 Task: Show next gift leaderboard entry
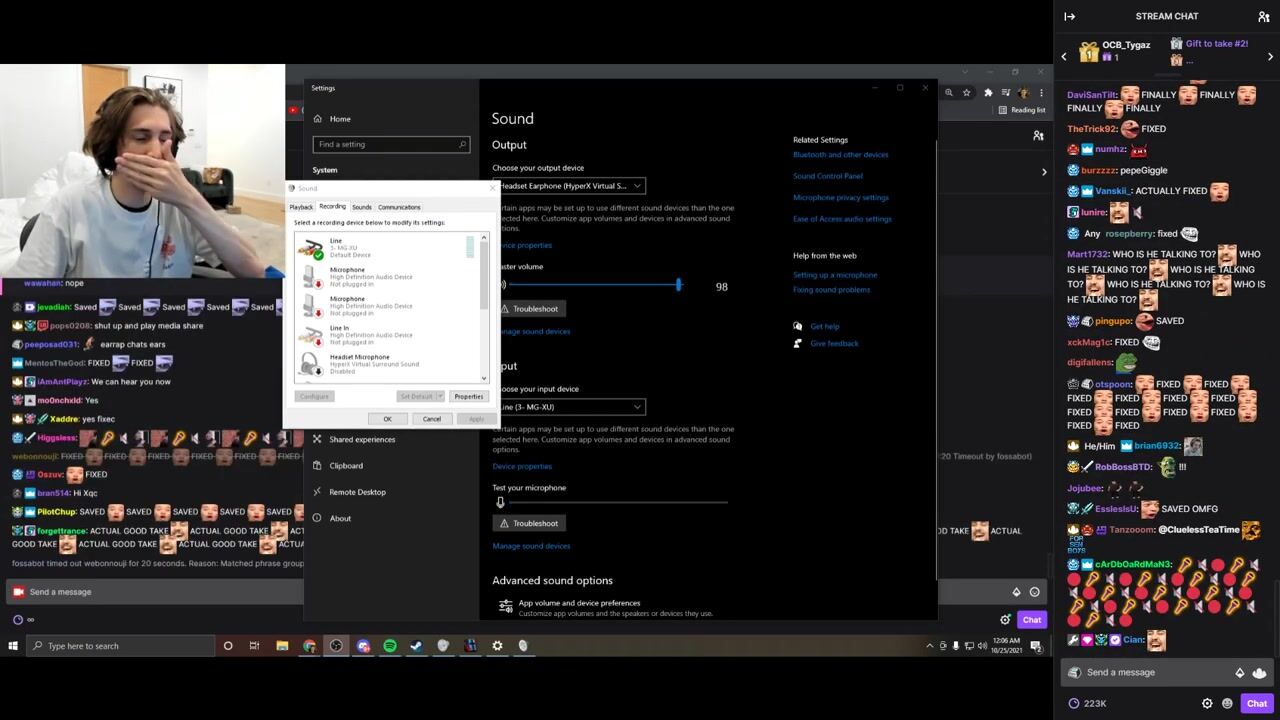(1270, 56)
